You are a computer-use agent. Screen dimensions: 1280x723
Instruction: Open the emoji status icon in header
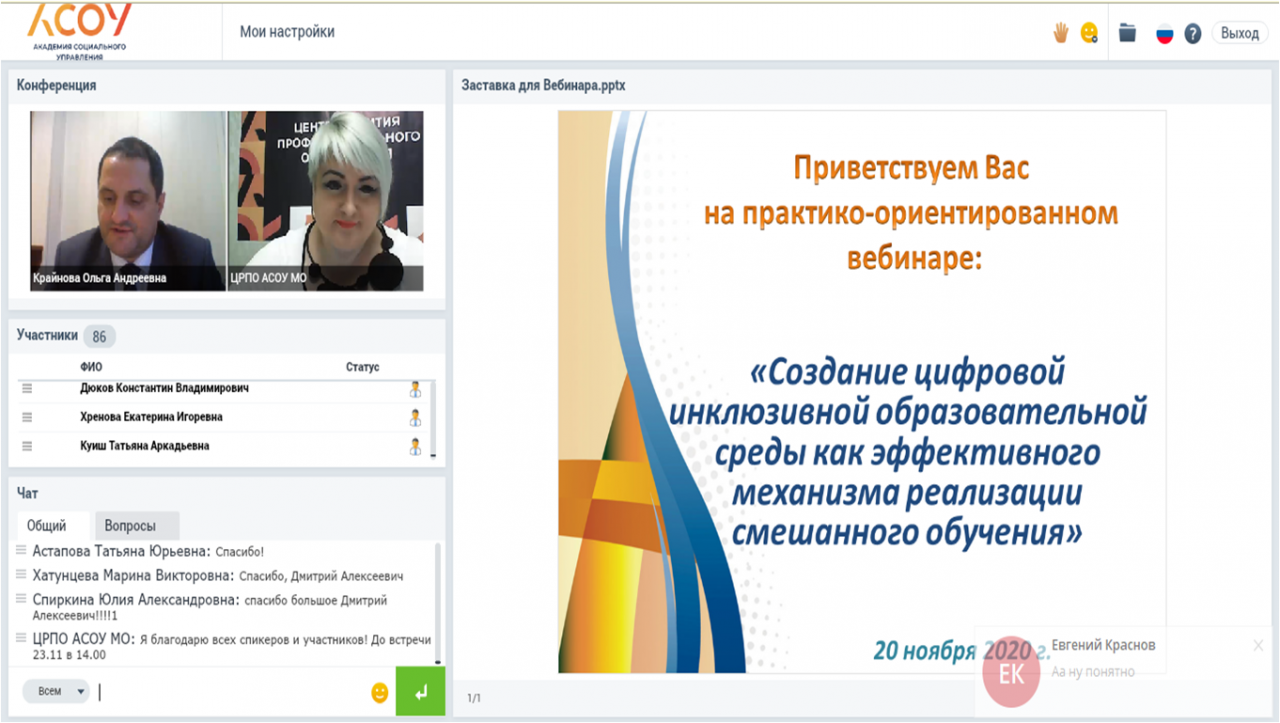[1089, 33]
